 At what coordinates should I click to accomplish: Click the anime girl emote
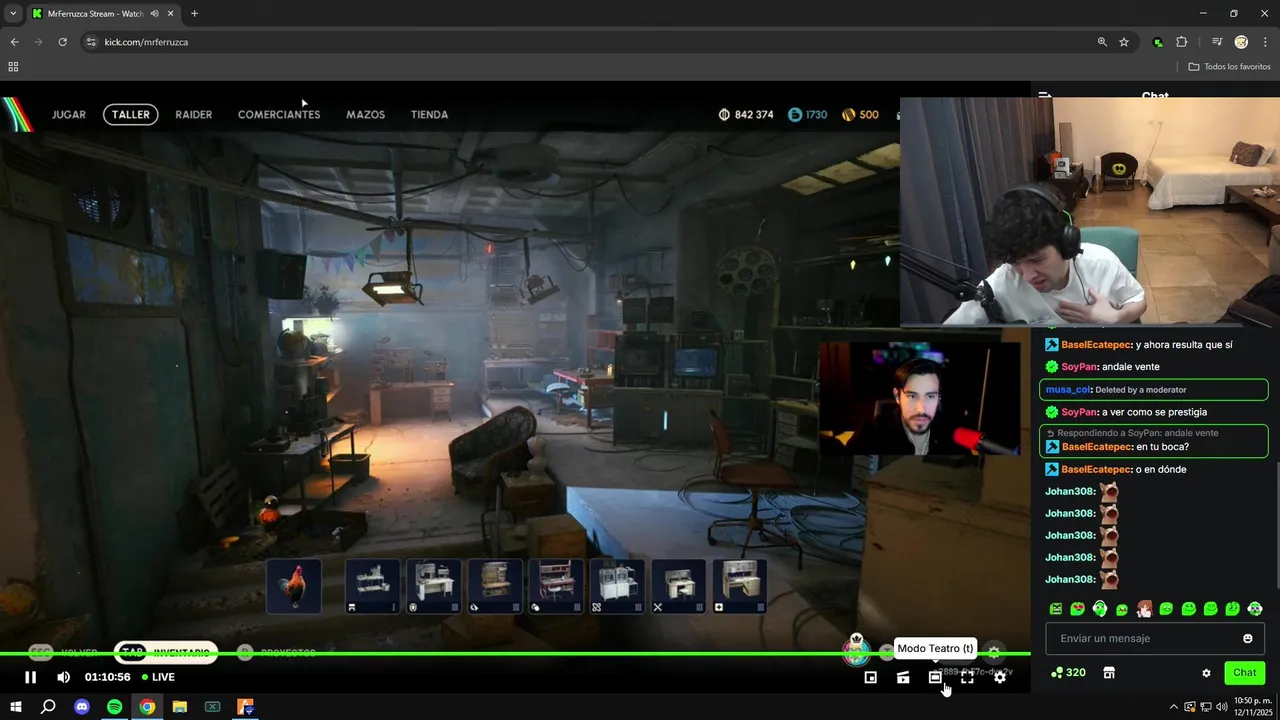1144,609
